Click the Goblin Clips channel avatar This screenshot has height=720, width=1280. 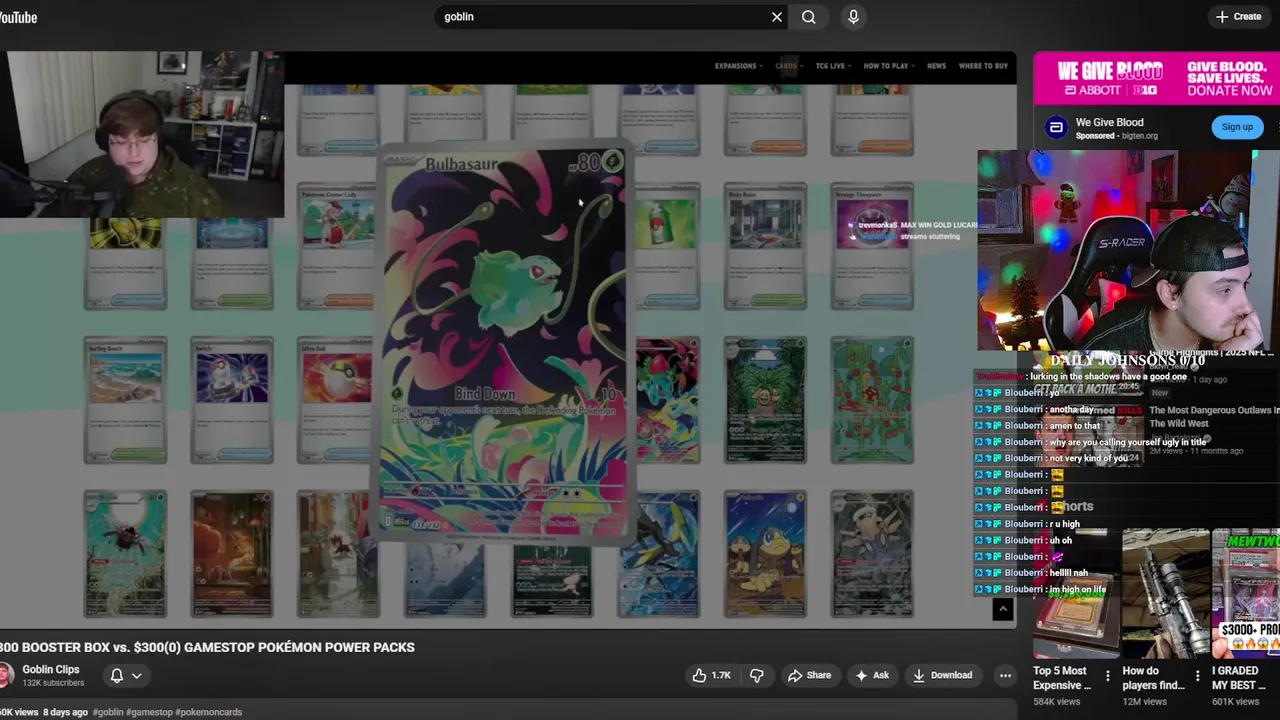(5, 676)
